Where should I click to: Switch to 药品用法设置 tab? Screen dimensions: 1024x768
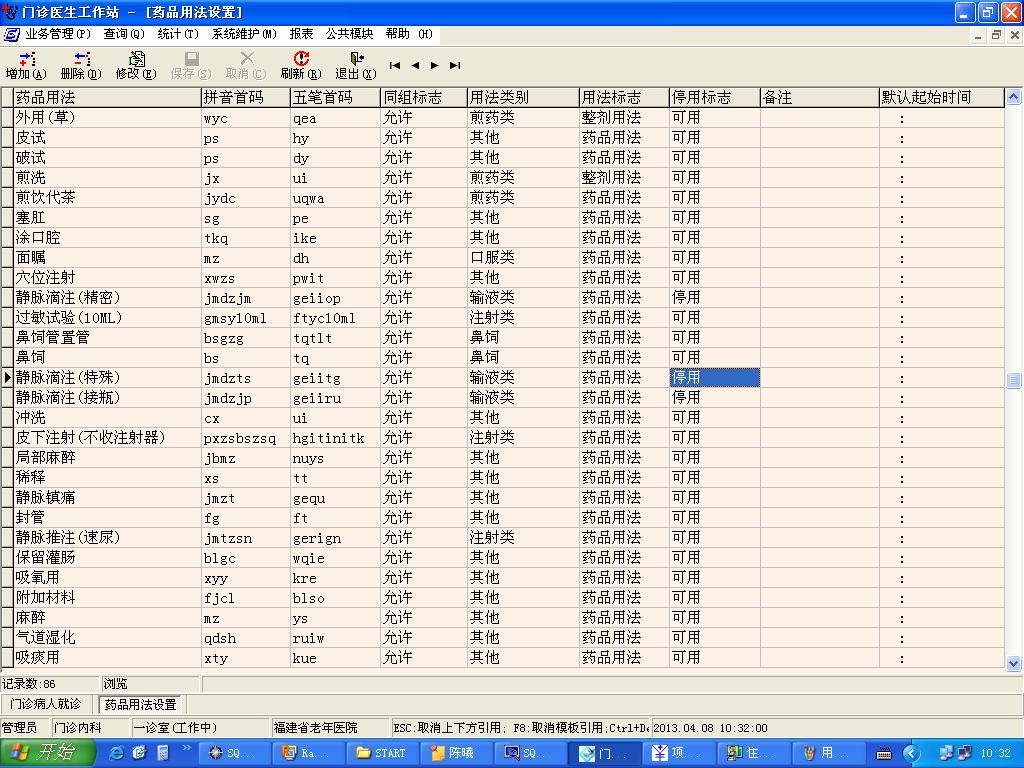(141, 705)
